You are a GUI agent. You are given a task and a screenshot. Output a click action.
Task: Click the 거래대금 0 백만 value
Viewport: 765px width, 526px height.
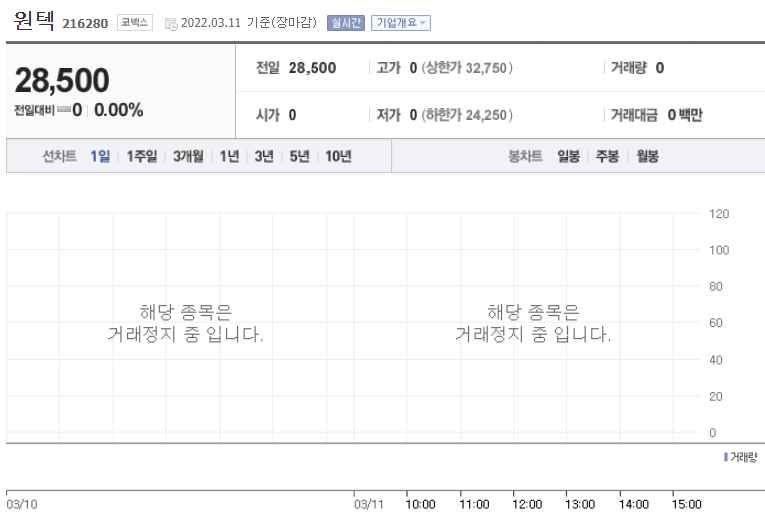point(685,115)
